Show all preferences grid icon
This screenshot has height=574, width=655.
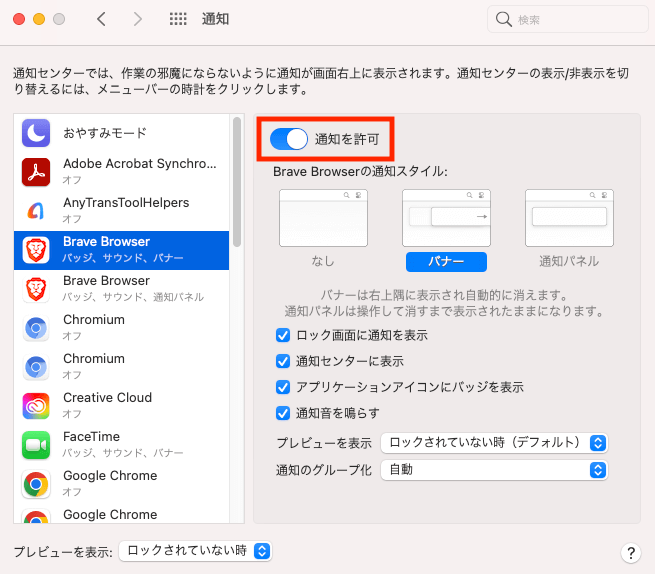[178, 19]
